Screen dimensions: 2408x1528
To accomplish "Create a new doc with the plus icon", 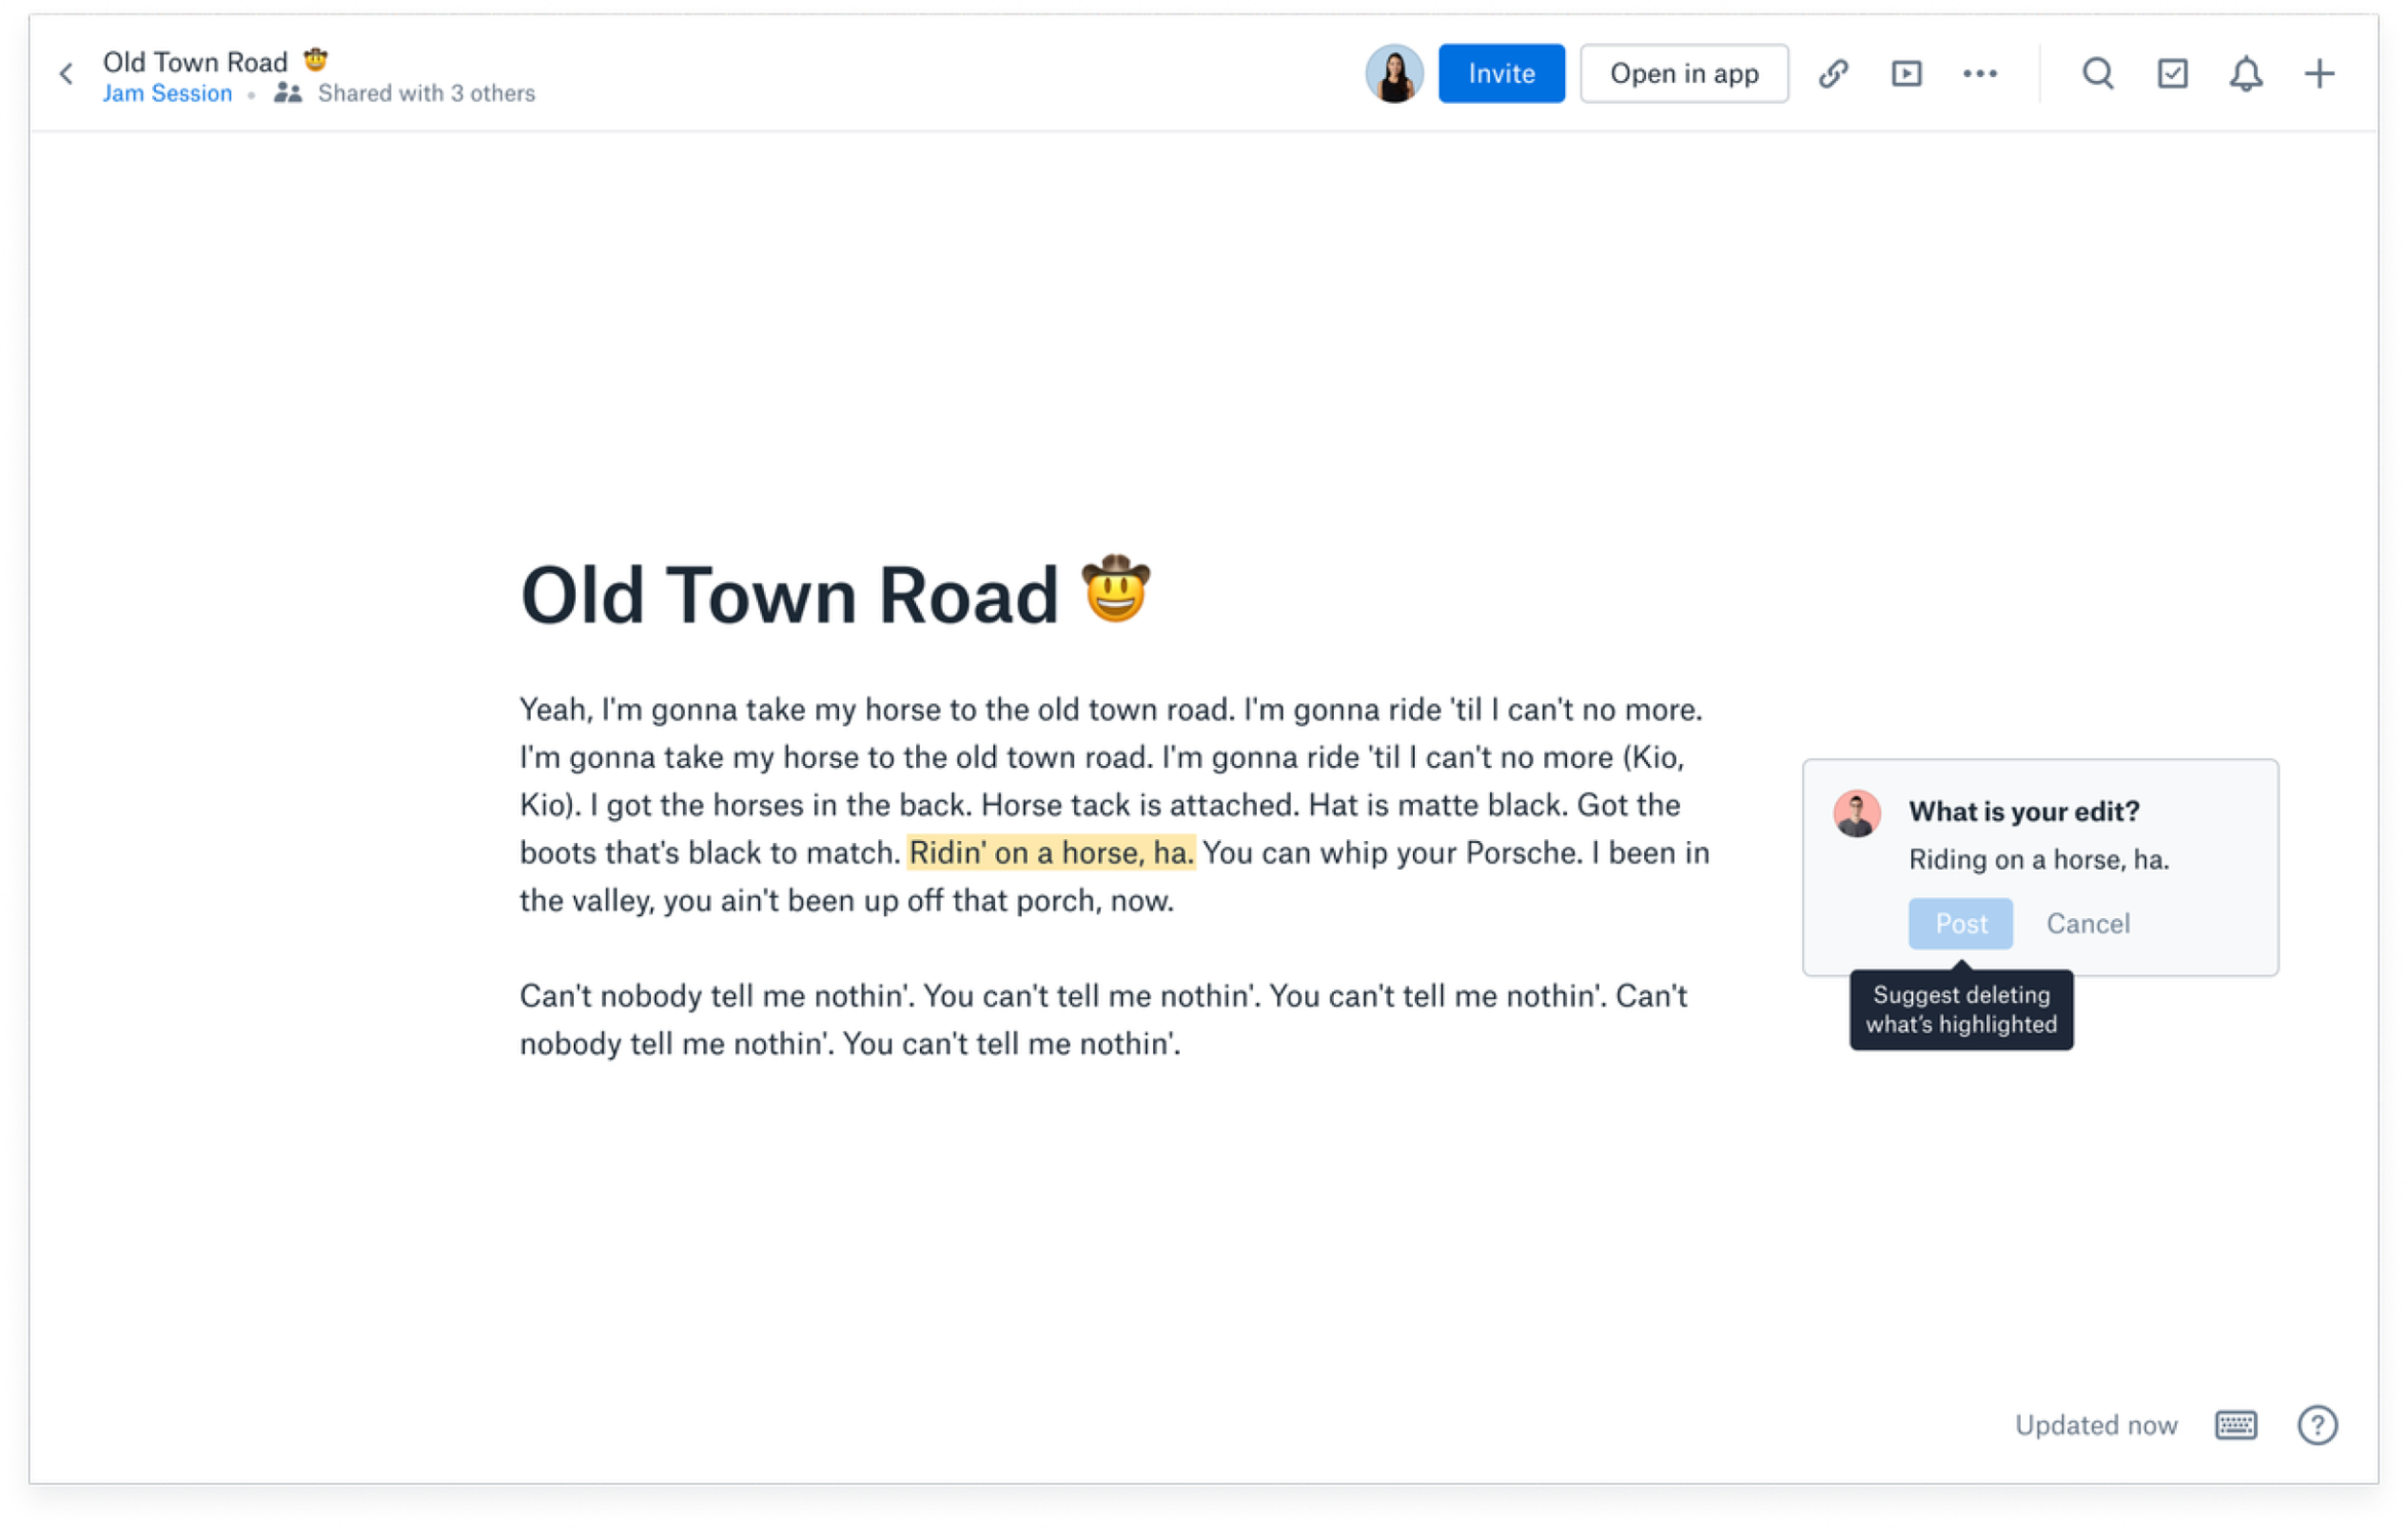I will (x=2319, y=74).
